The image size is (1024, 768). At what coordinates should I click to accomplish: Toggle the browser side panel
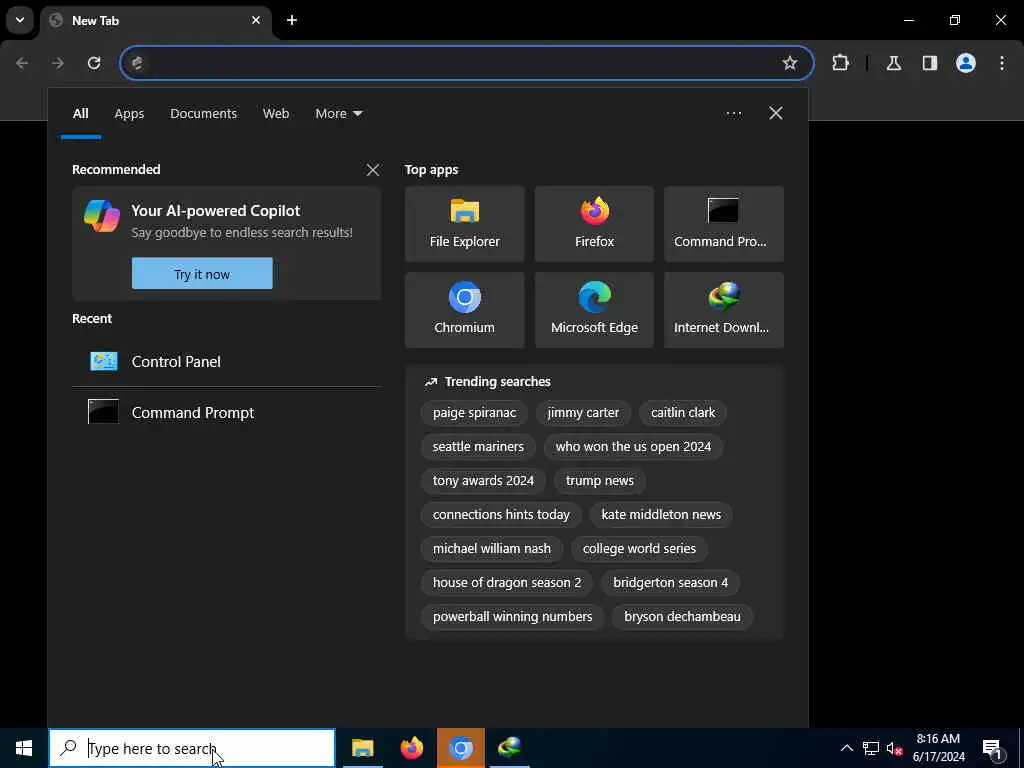point(930,63)
